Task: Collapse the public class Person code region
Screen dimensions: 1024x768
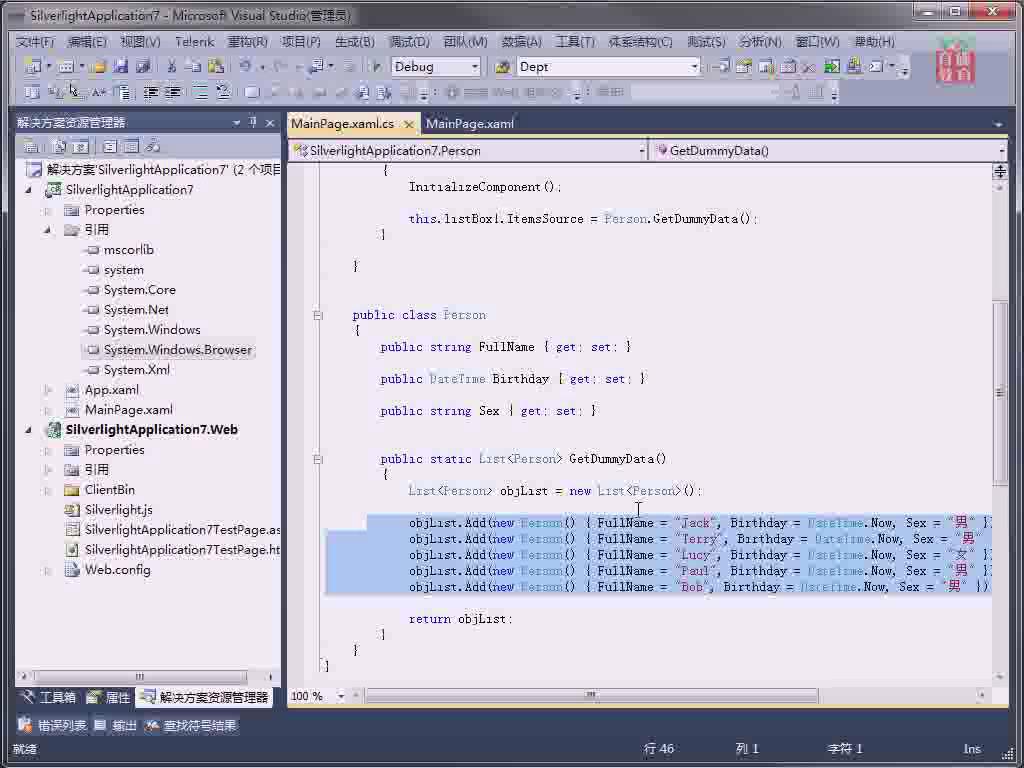Action: click(x=318, y=315)
